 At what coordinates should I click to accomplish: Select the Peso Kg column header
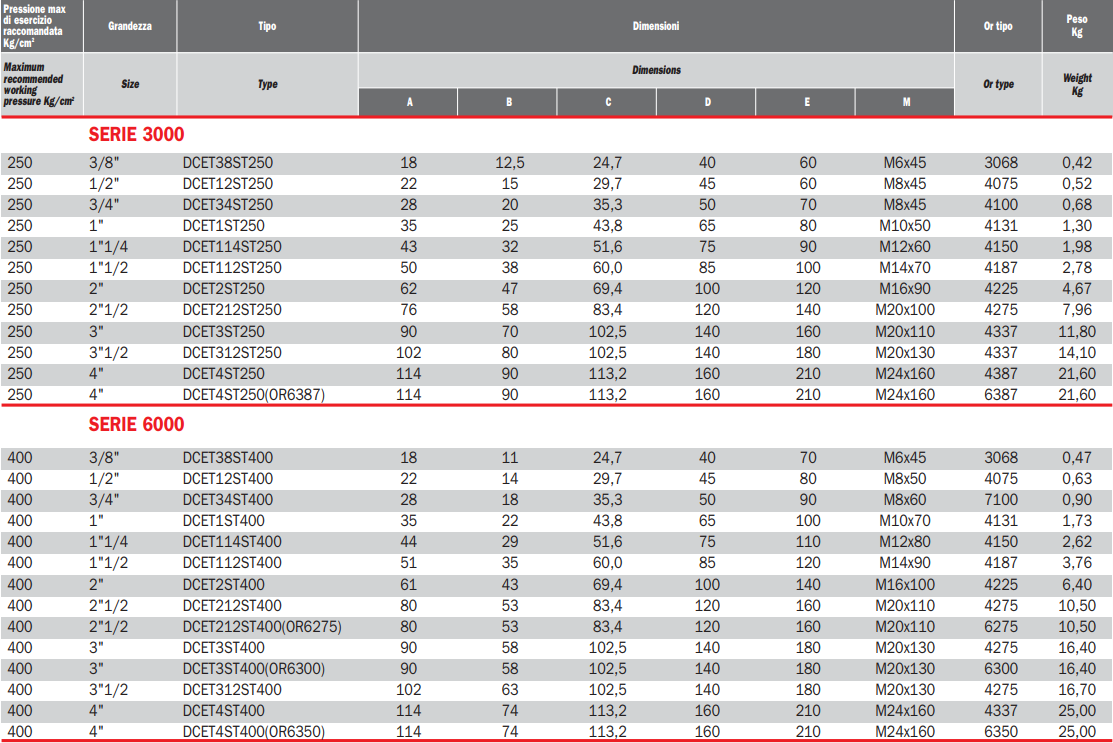[x=1077, y=26]
